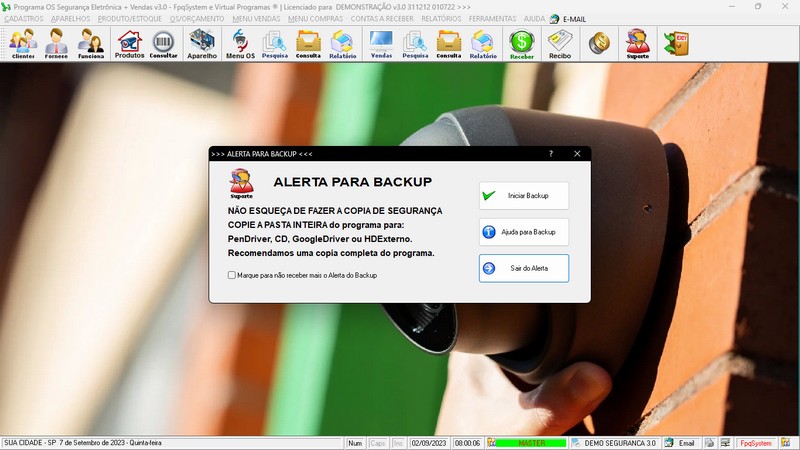Click the Fornece suppliers icon

[x=57, y=43]
